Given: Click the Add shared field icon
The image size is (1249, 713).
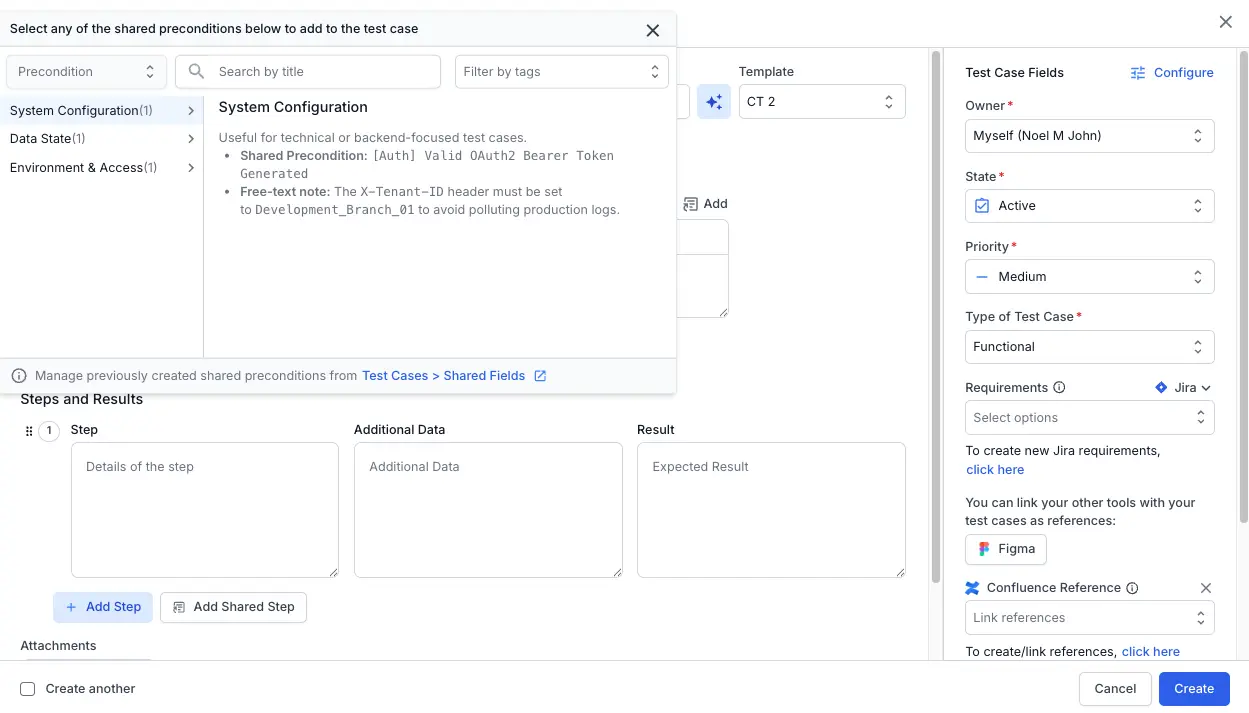Looking at the screenshot, I should click(x=692, y=203).
